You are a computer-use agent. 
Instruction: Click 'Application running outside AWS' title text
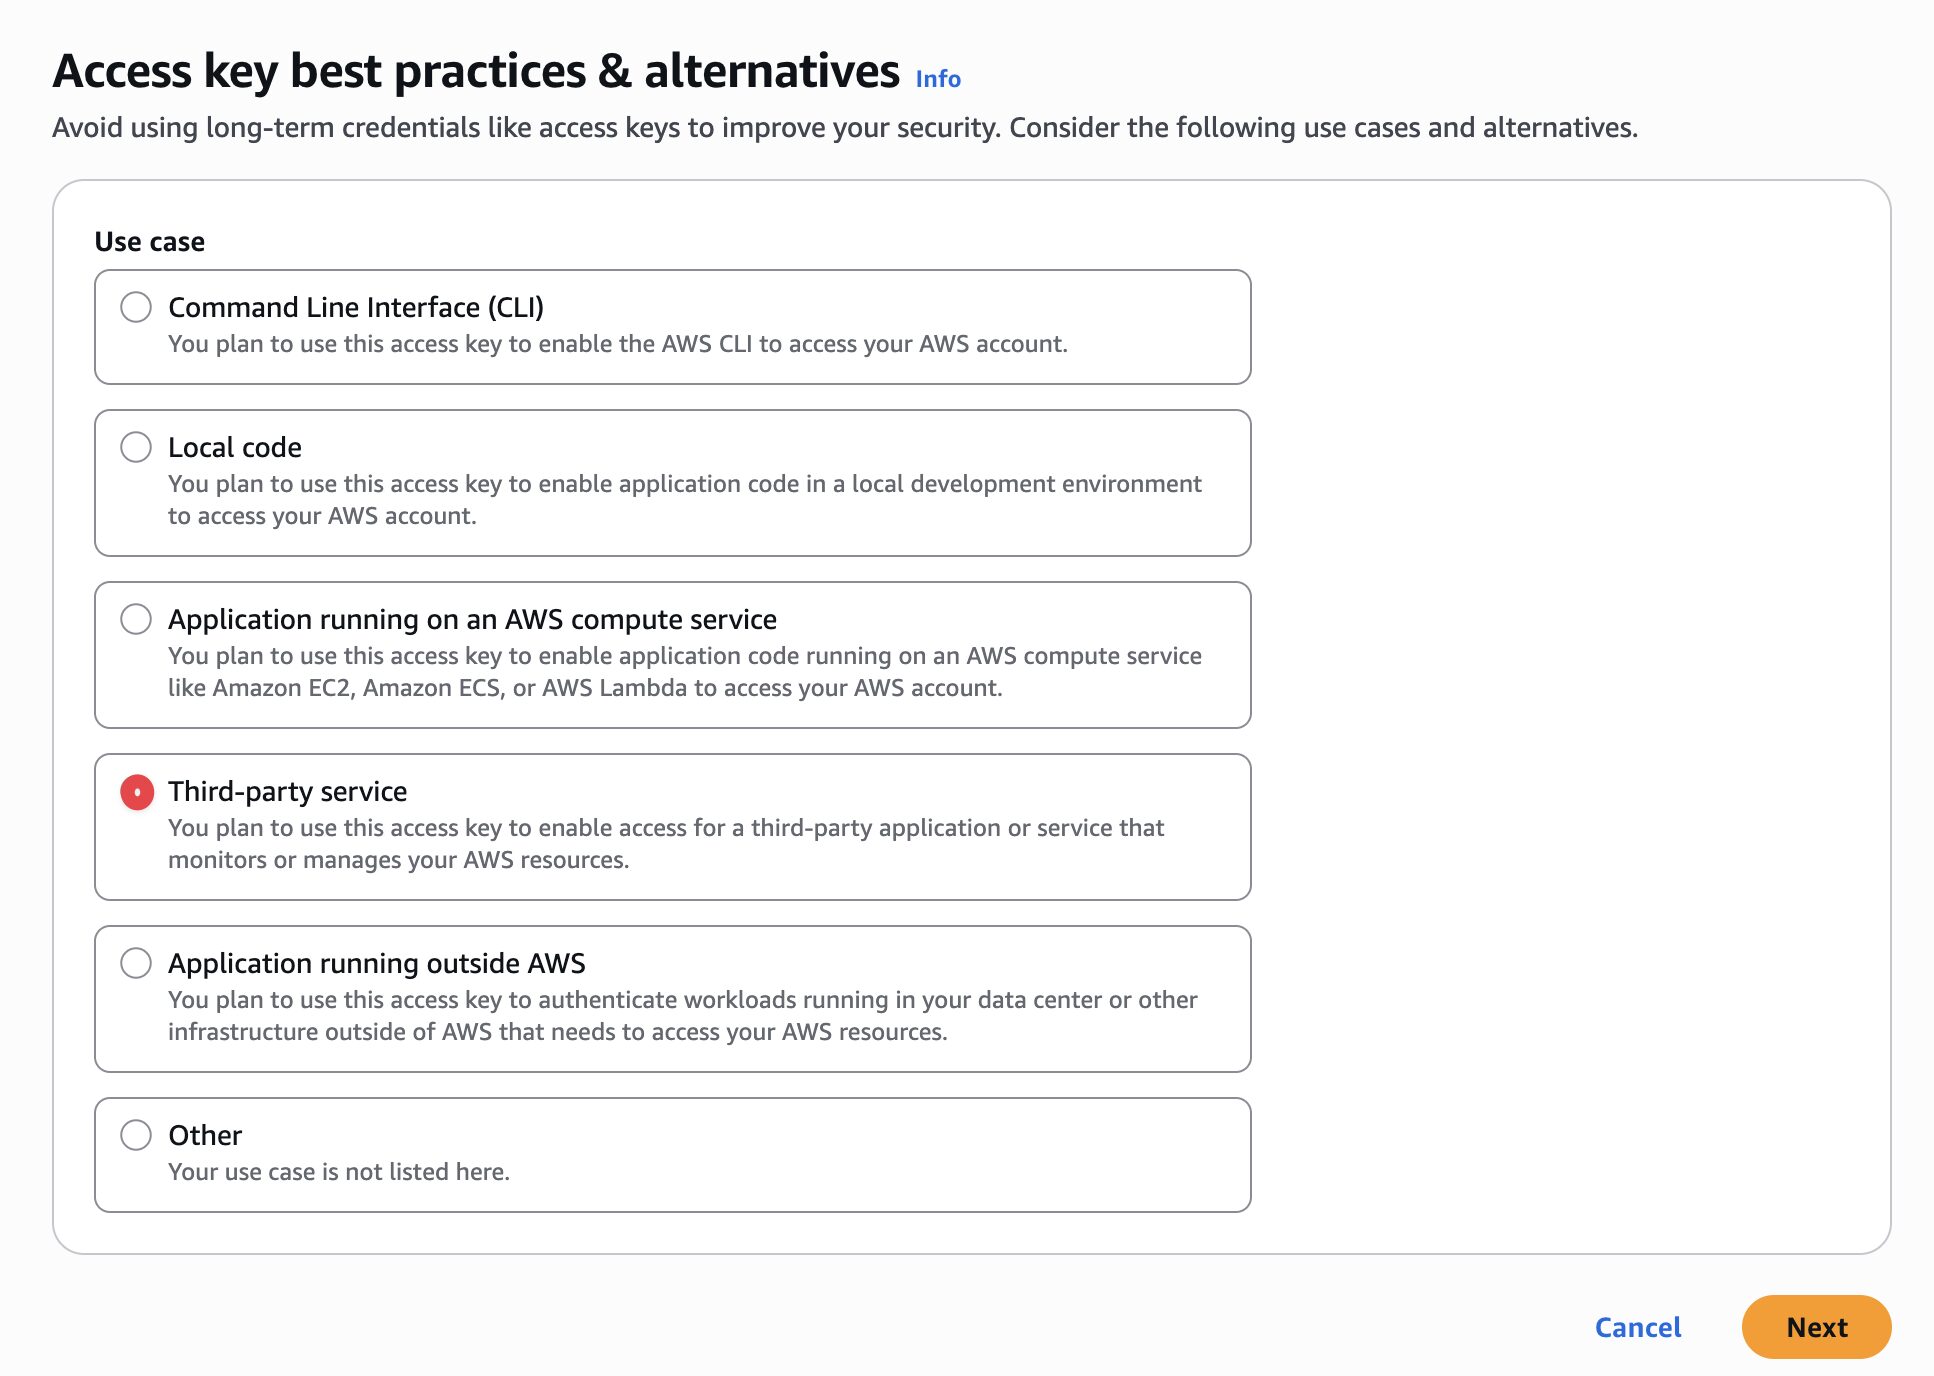[x=377, y=963]
